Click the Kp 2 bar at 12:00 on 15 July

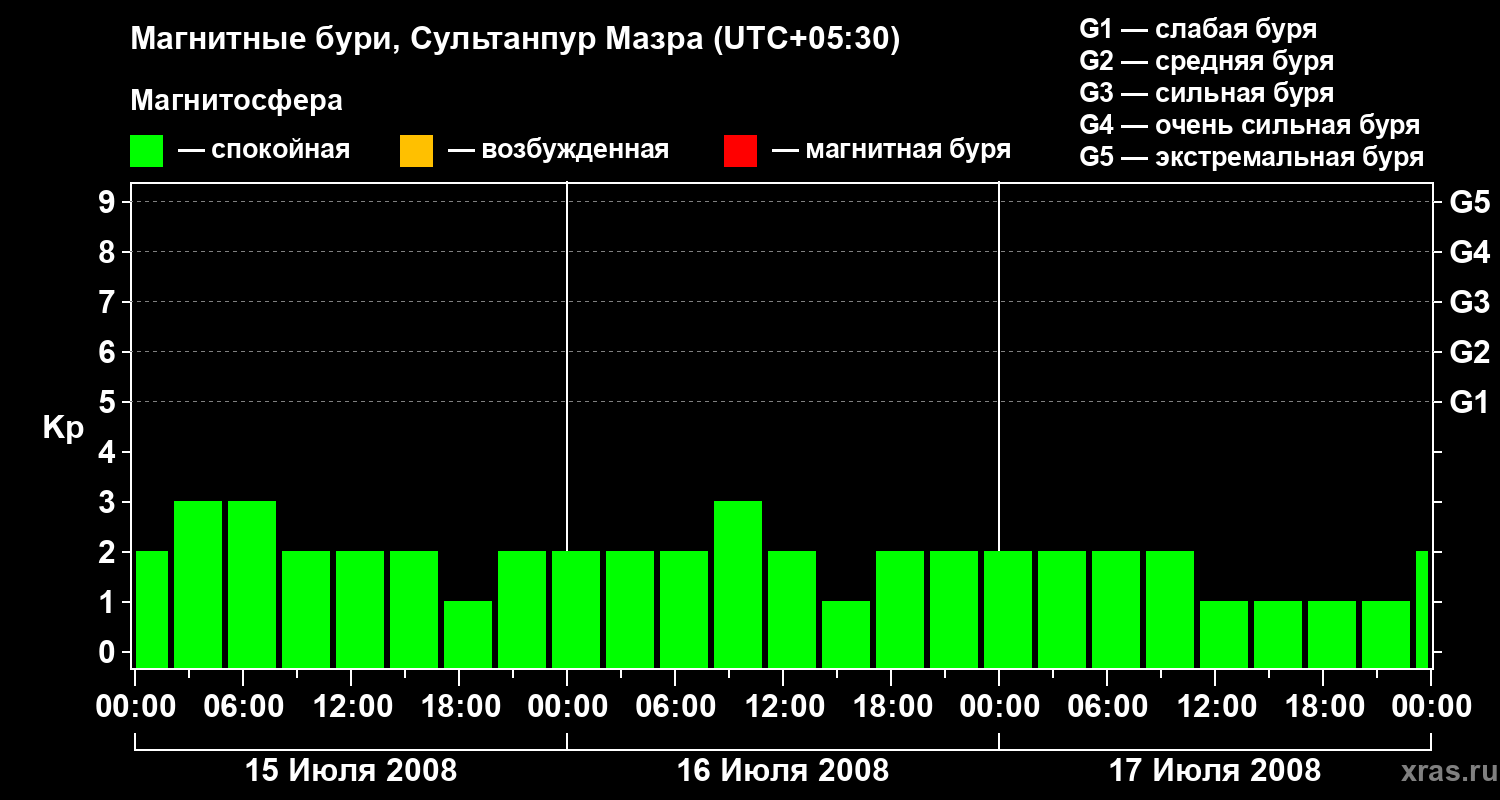(360, 609)
